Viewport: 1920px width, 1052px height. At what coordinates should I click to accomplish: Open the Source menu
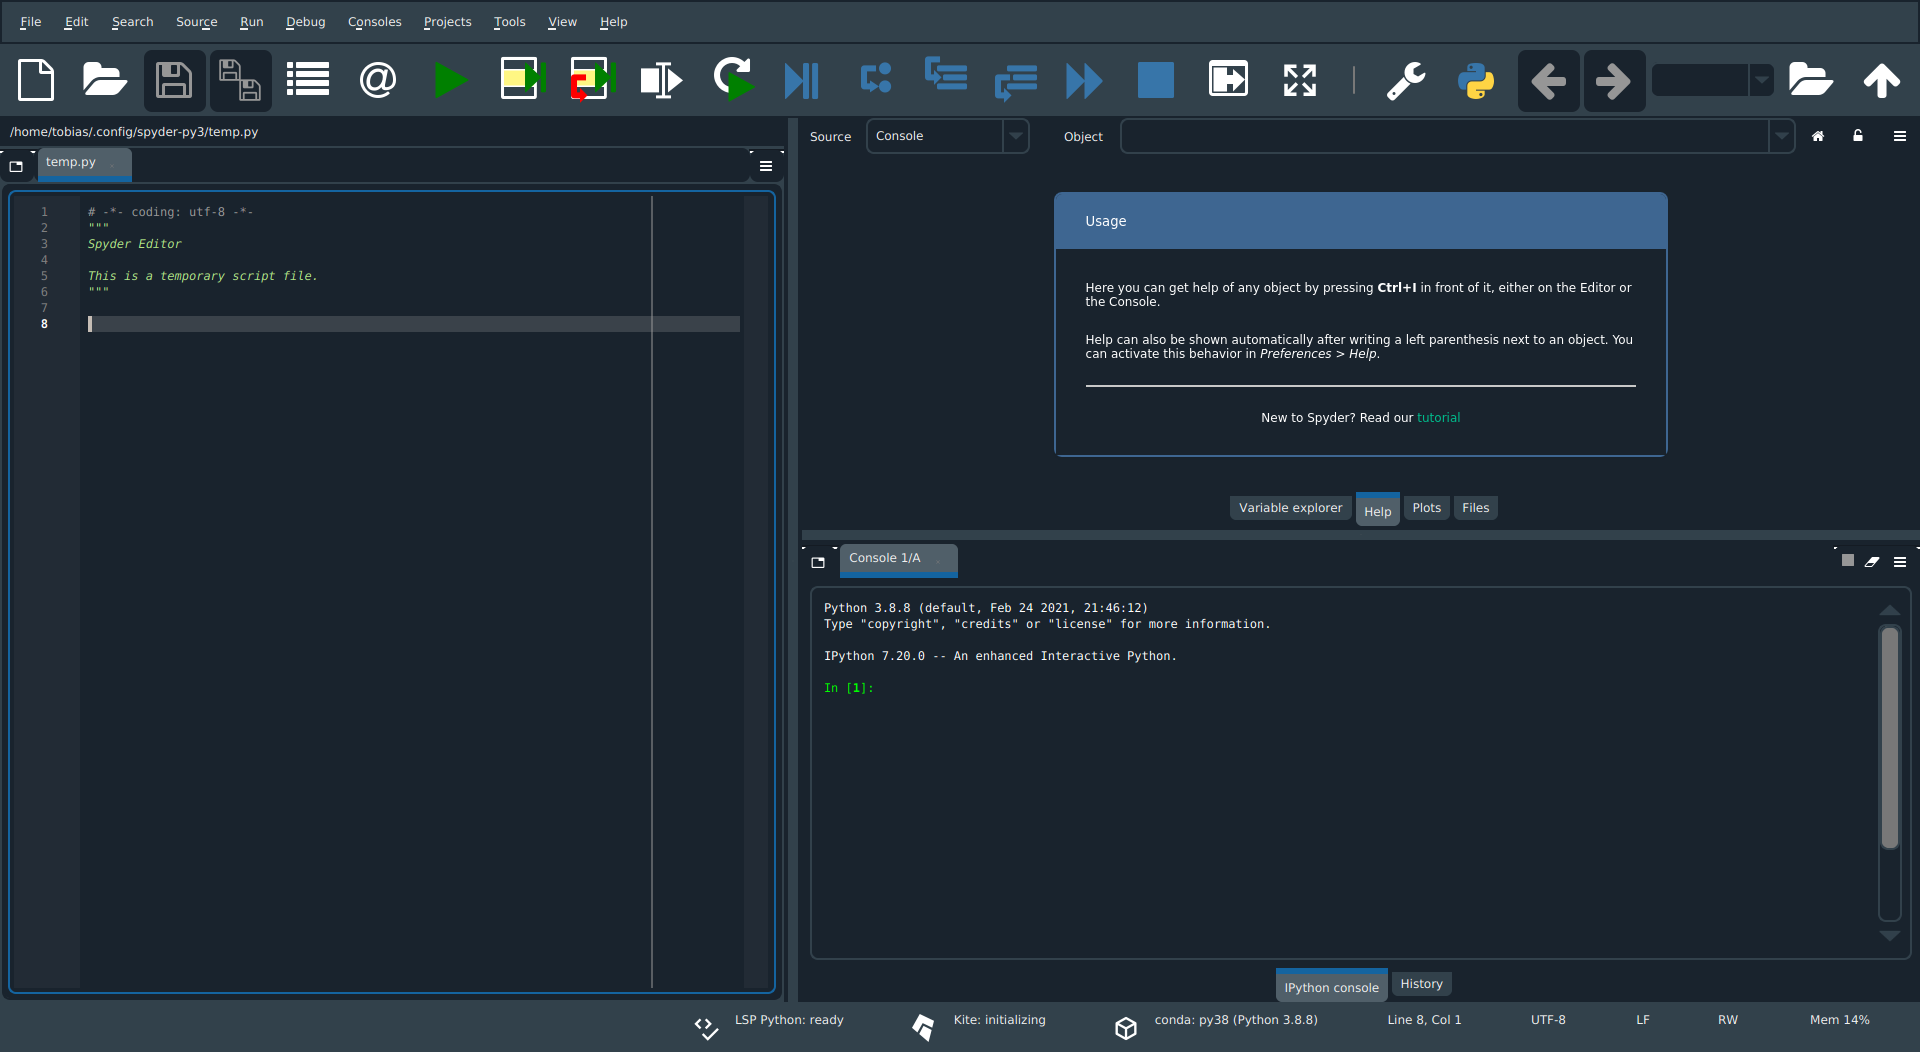[x=197, y=22]
